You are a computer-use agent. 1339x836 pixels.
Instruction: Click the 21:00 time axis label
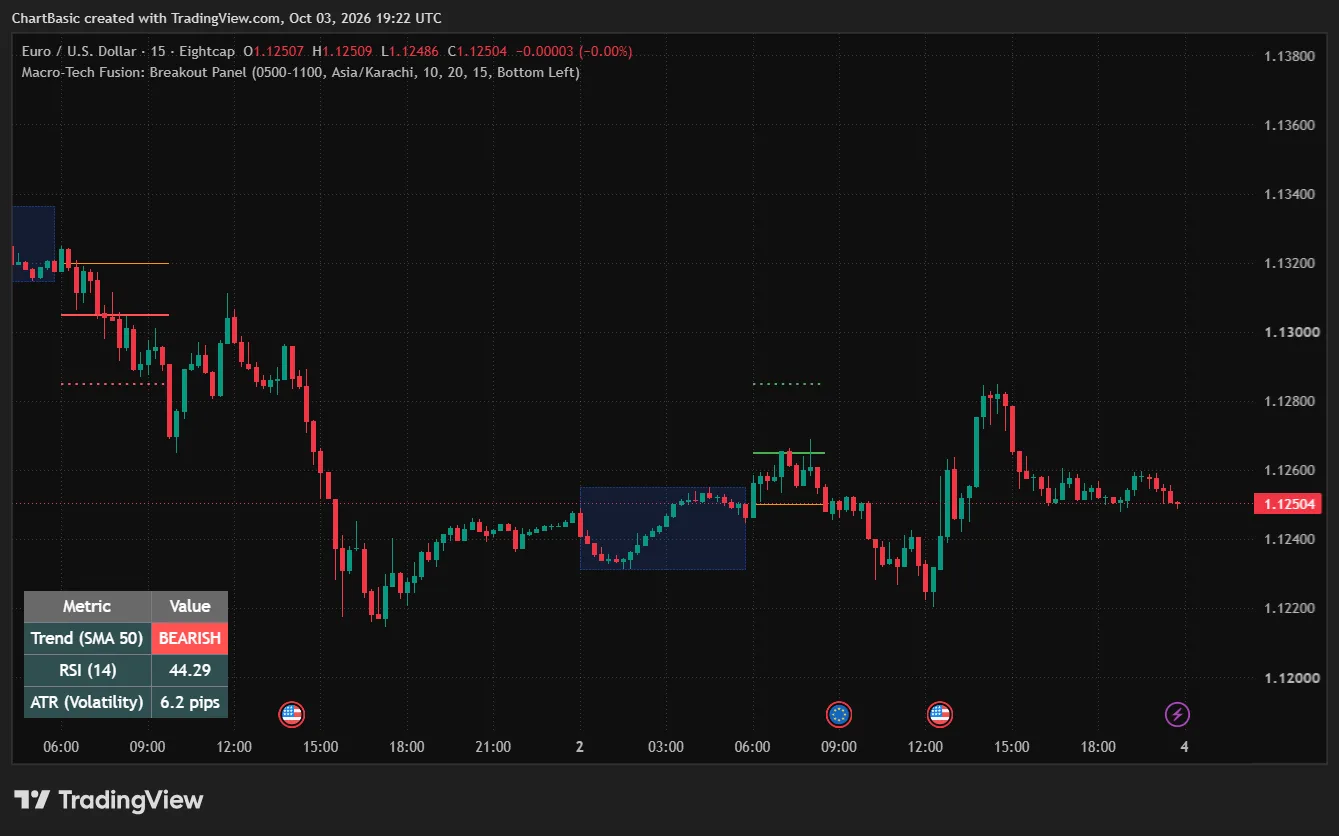[x=493, y=747]
